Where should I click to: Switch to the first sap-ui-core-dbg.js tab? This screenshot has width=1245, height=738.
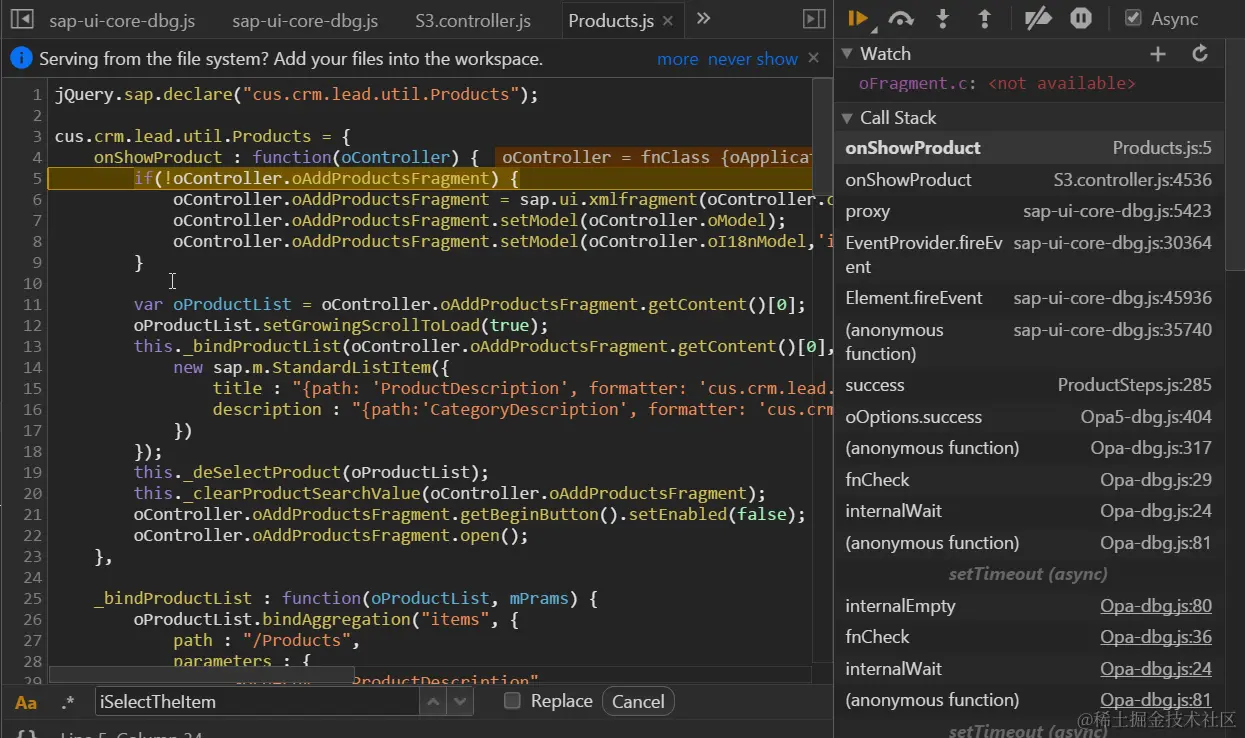[122, 20]
